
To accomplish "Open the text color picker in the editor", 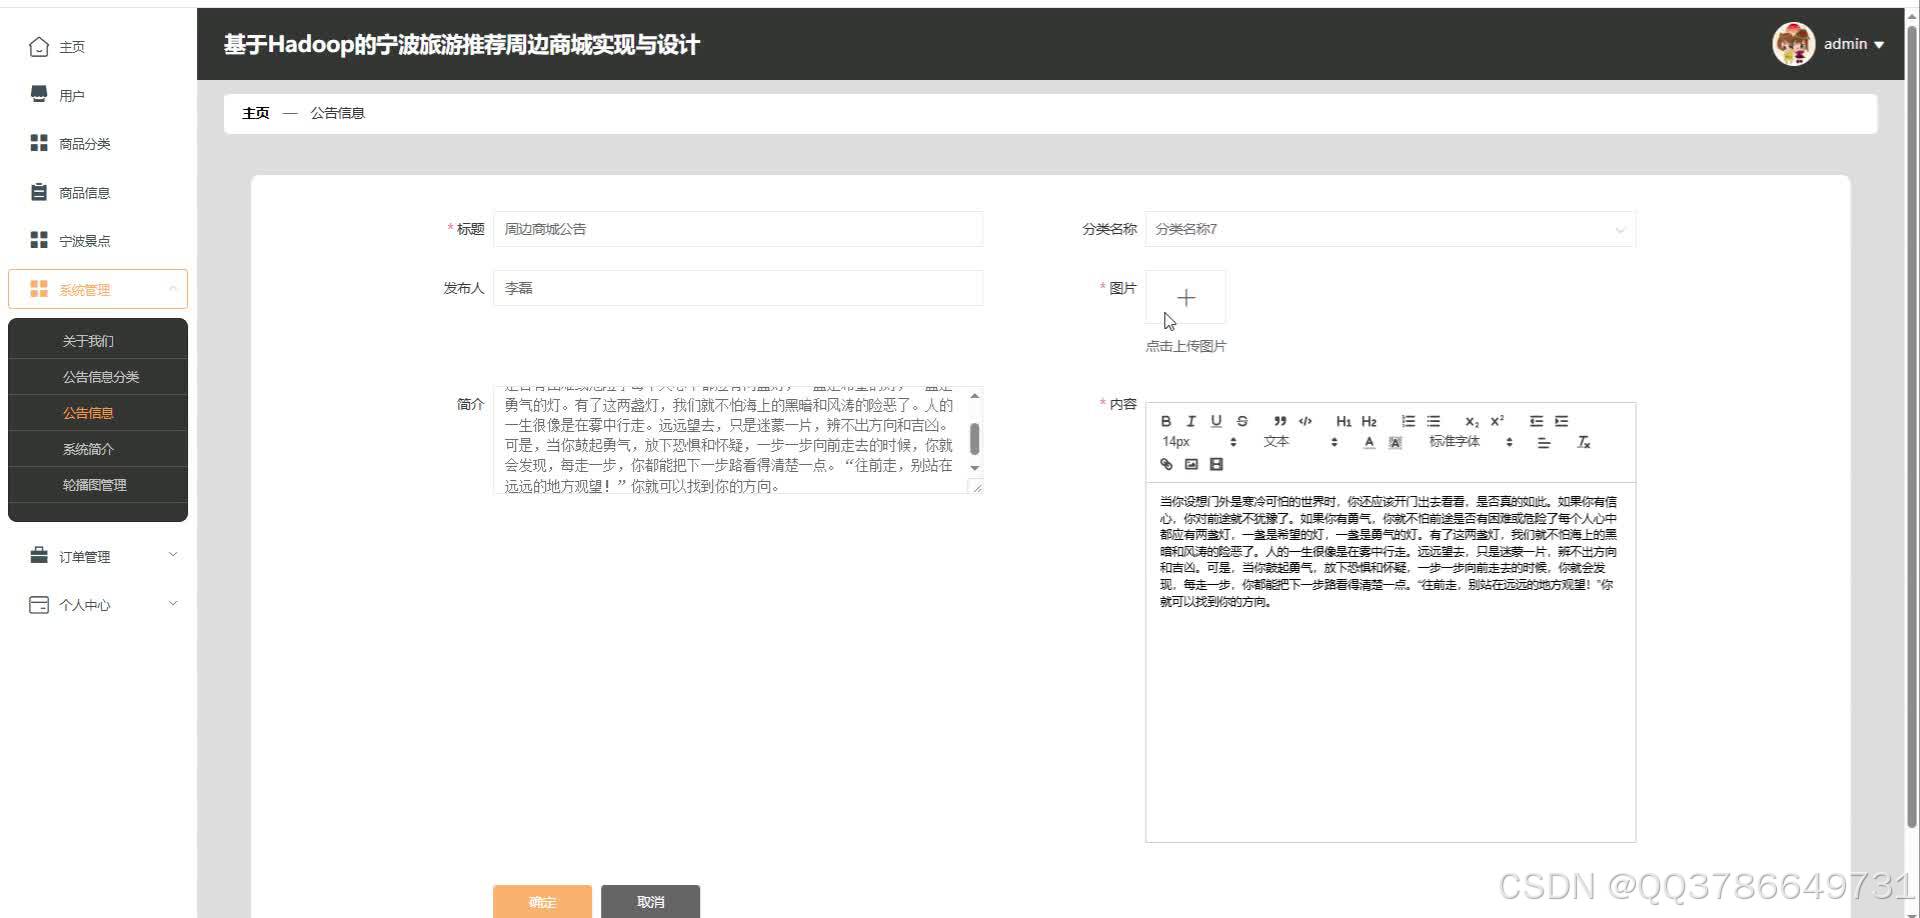I will click(x=1369, y=443).
